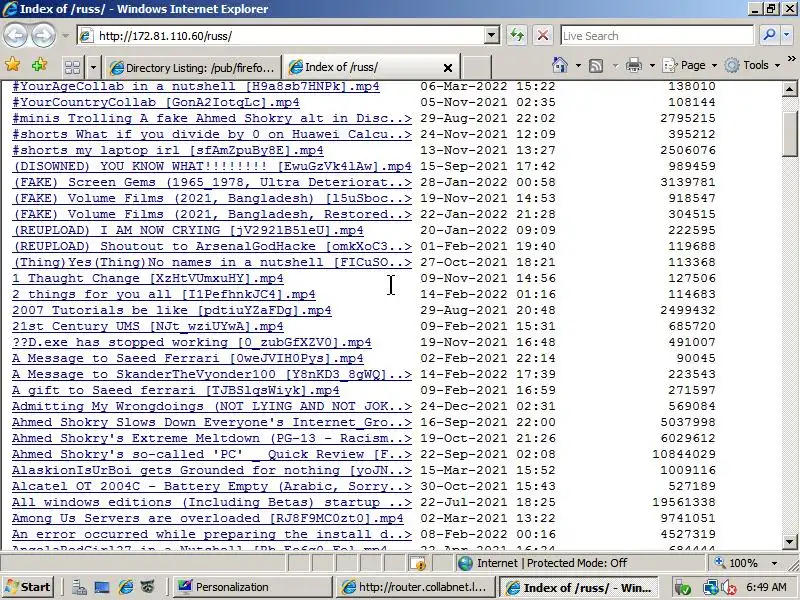Expand the feeds dropdown arrow
This screenshot has height=600, width=800.
[615, 65]
